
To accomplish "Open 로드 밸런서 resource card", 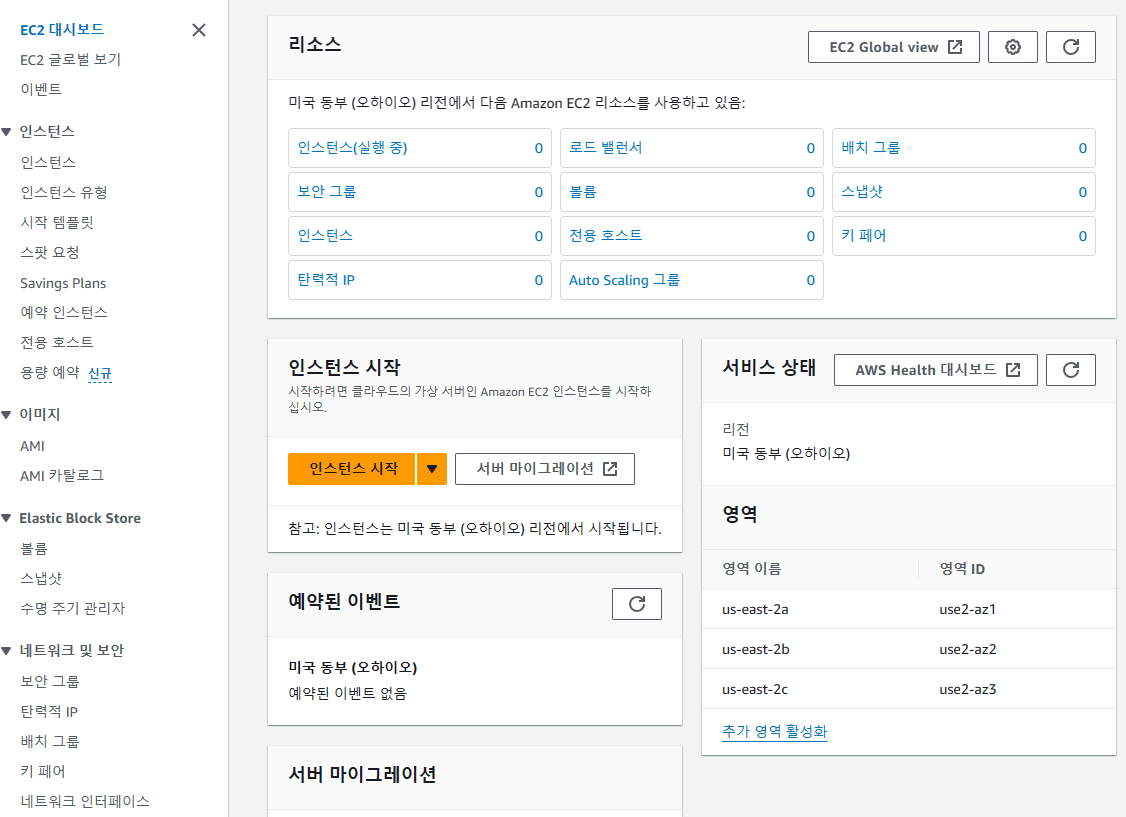I will click(x=692, y=148).
